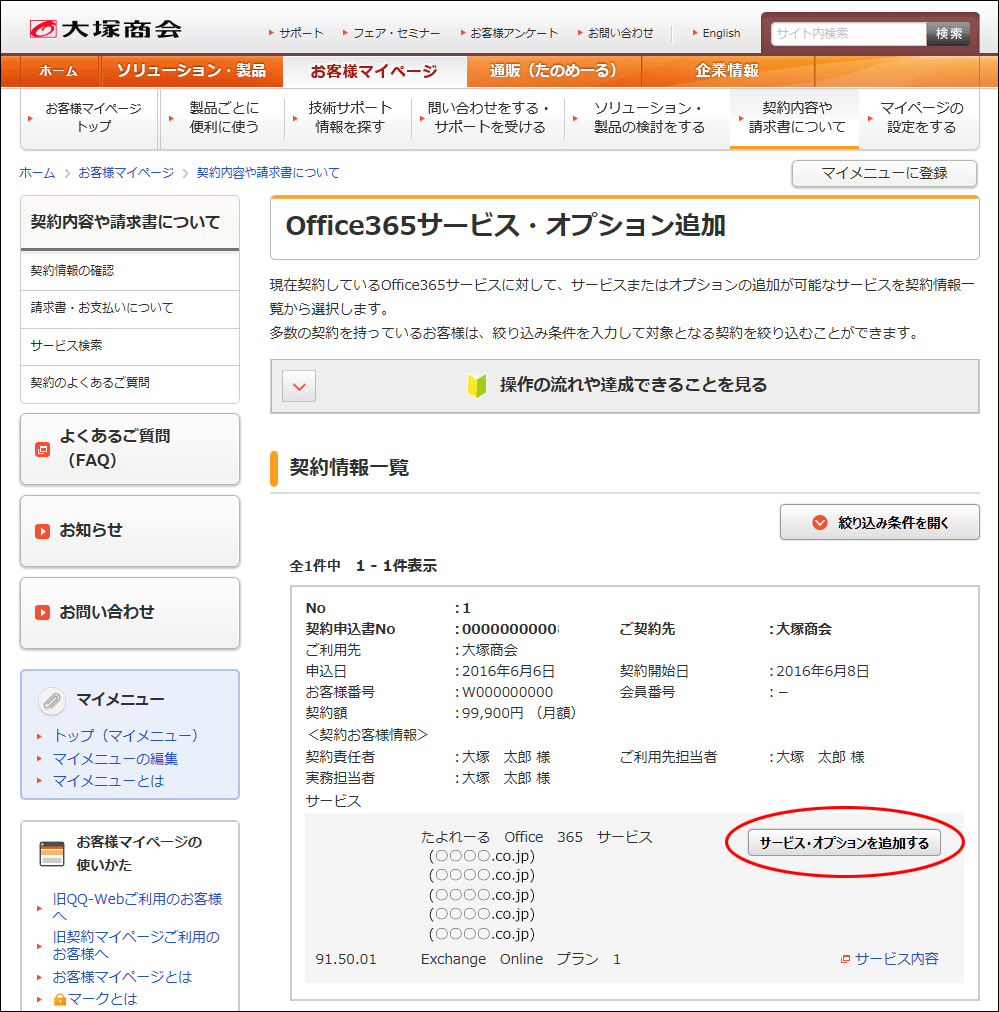Image resolution: width=999 pixels, height=1012 pixels.
Task: Click the 99,900円（月額） amount text
Action: (x=519, y=713)
